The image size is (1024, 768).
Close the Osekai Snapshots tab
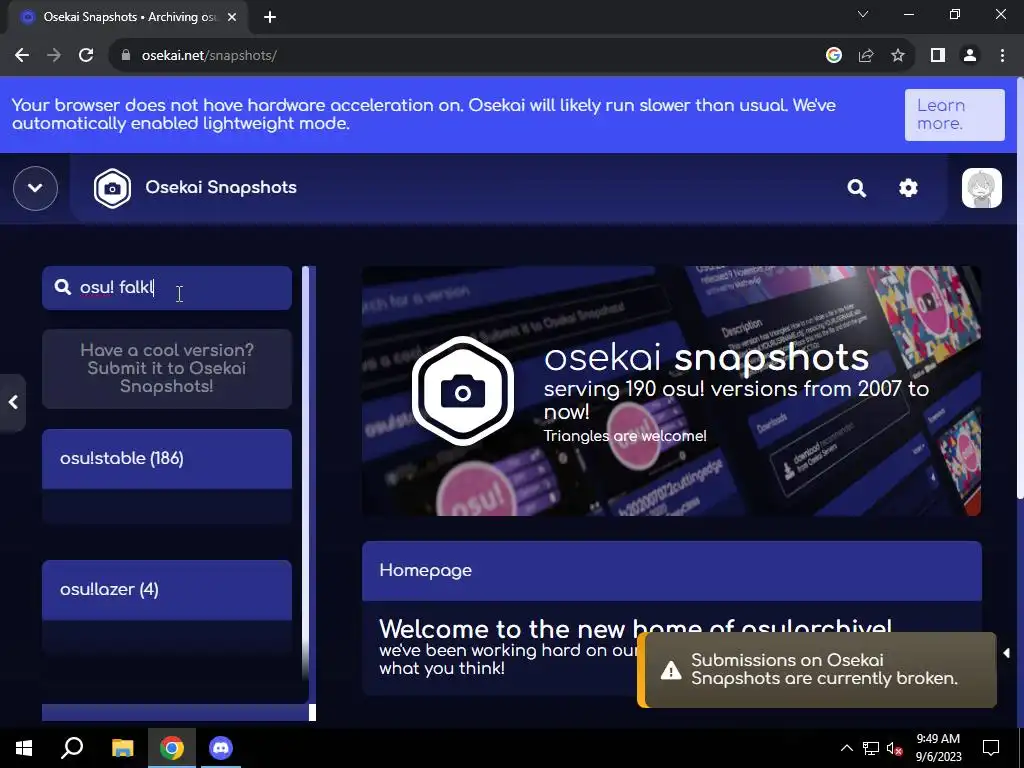click(x=232, y=17)
